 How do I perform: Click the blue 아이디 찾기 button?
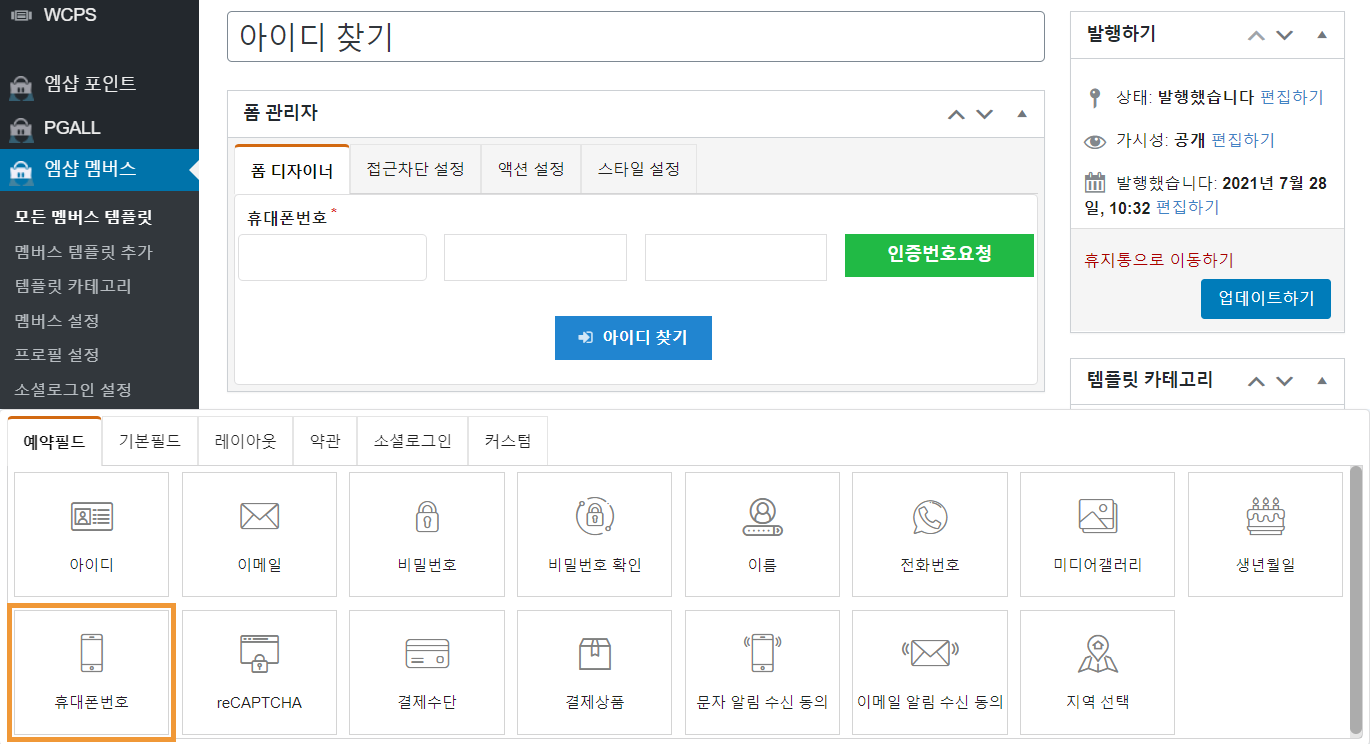click(634, 338)
